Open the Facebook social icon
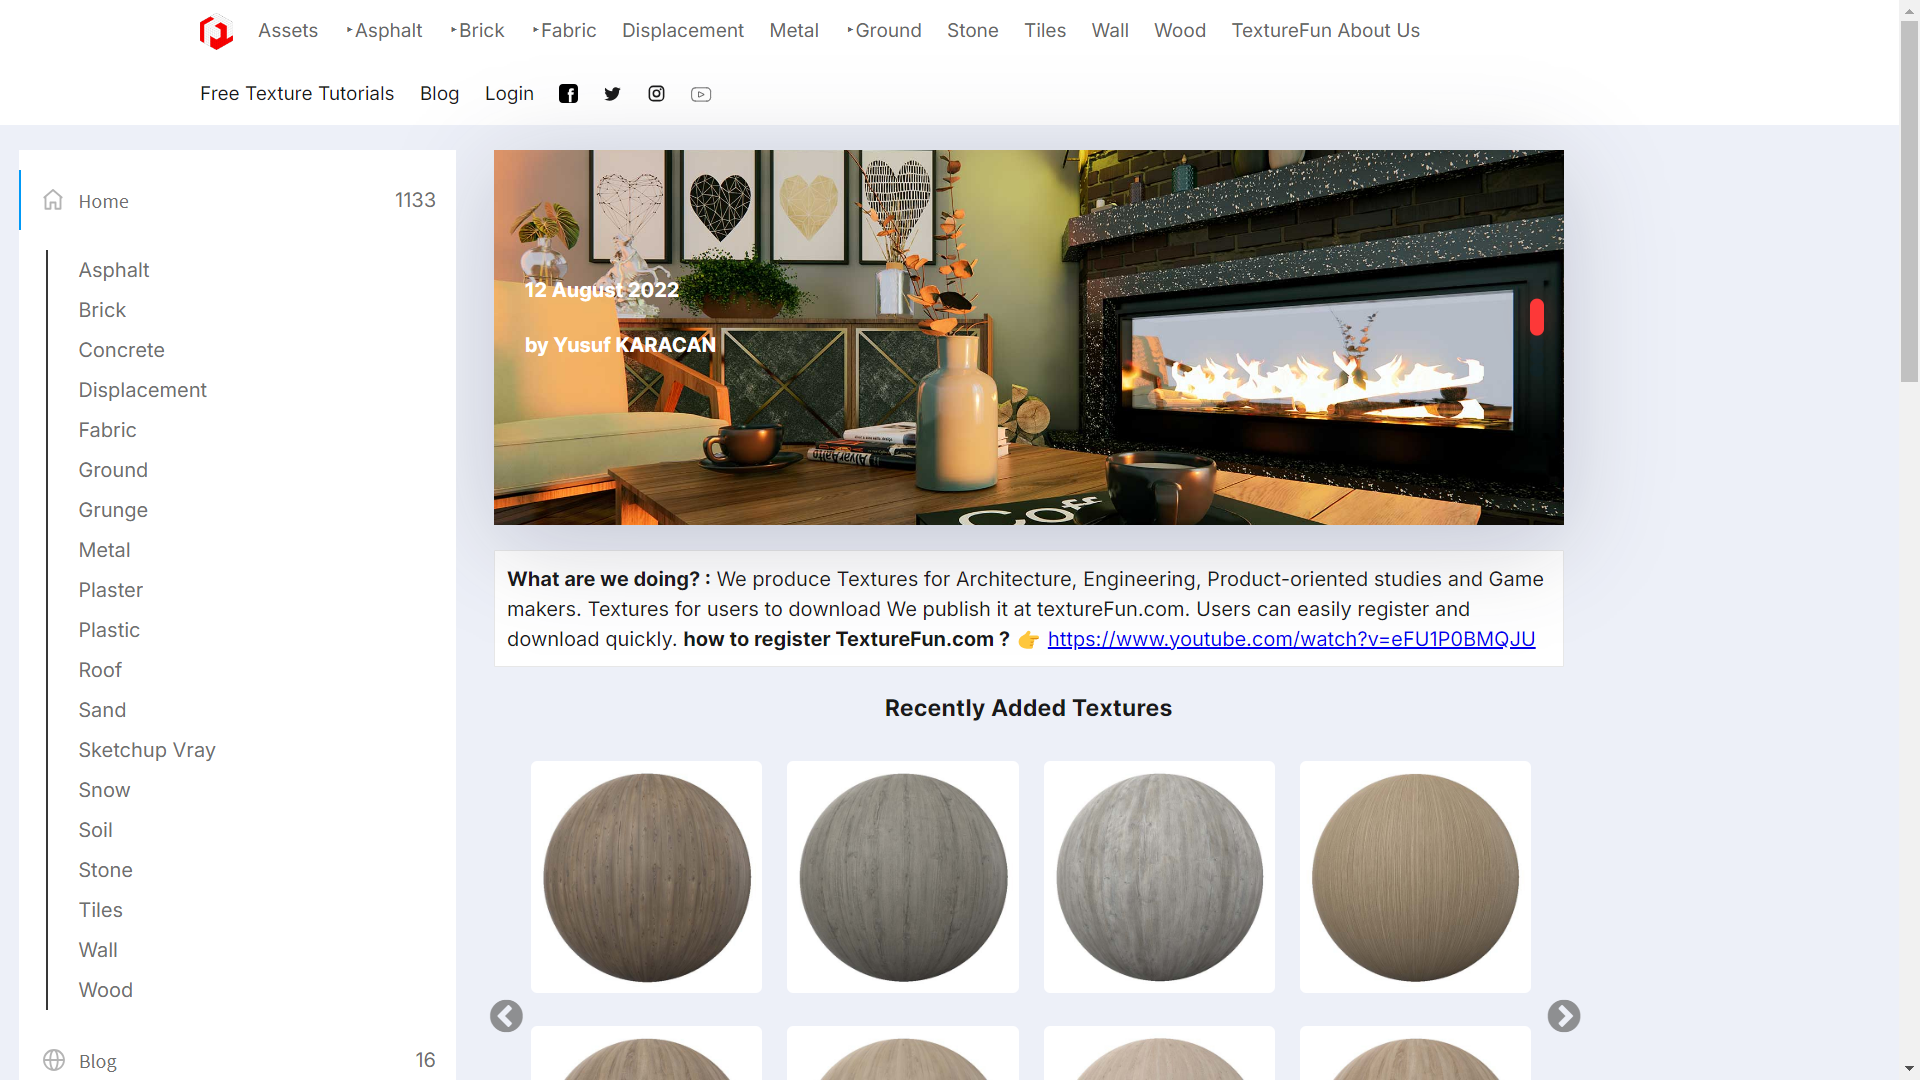This screenshot has height=1080, width=1920. point(568,94)
